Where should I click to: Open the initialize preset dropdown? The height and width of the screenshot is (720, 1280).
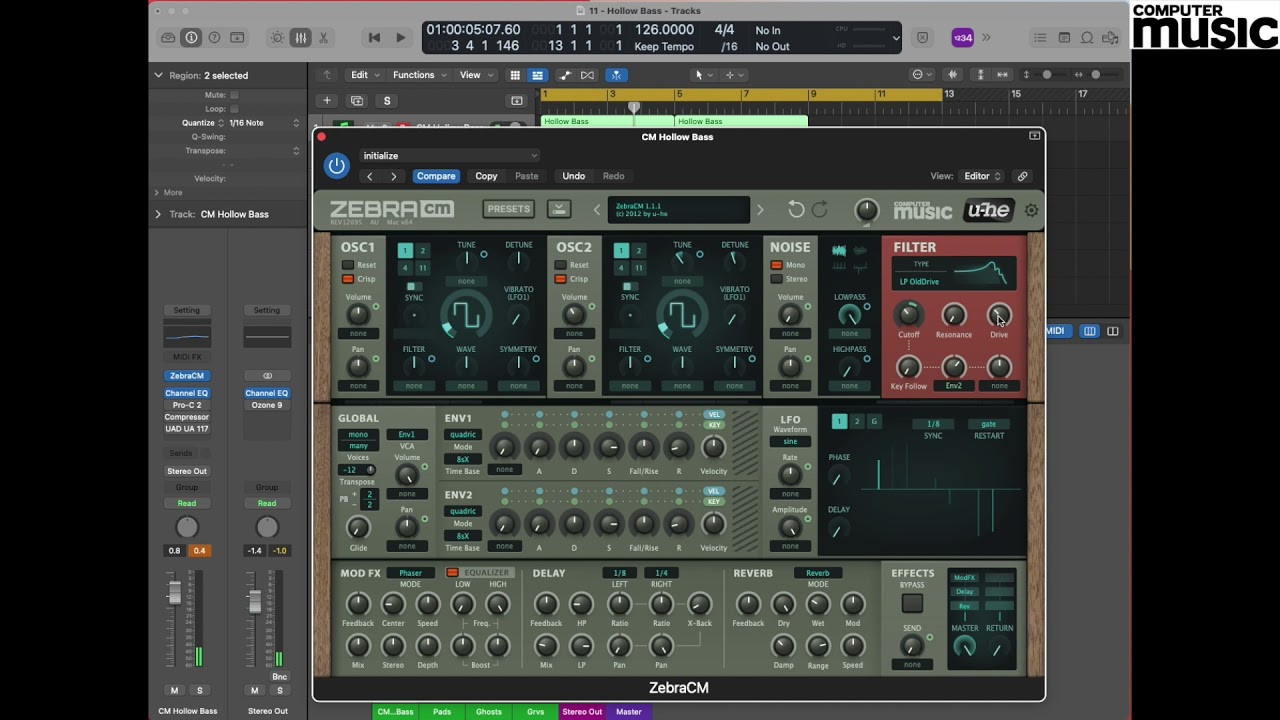(449, 156)
